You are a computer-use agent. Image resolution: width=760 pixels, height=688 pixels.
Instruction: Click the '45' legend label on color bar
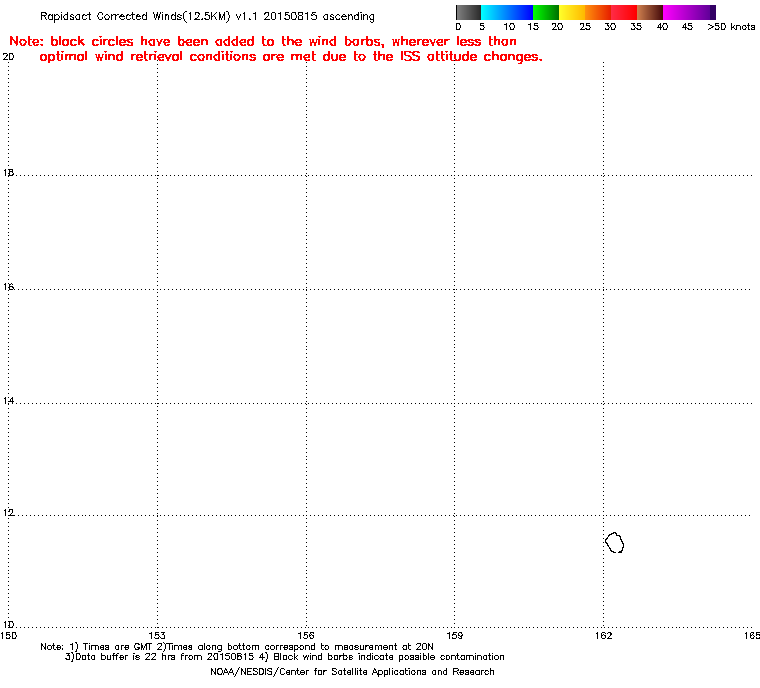[687, 27]
